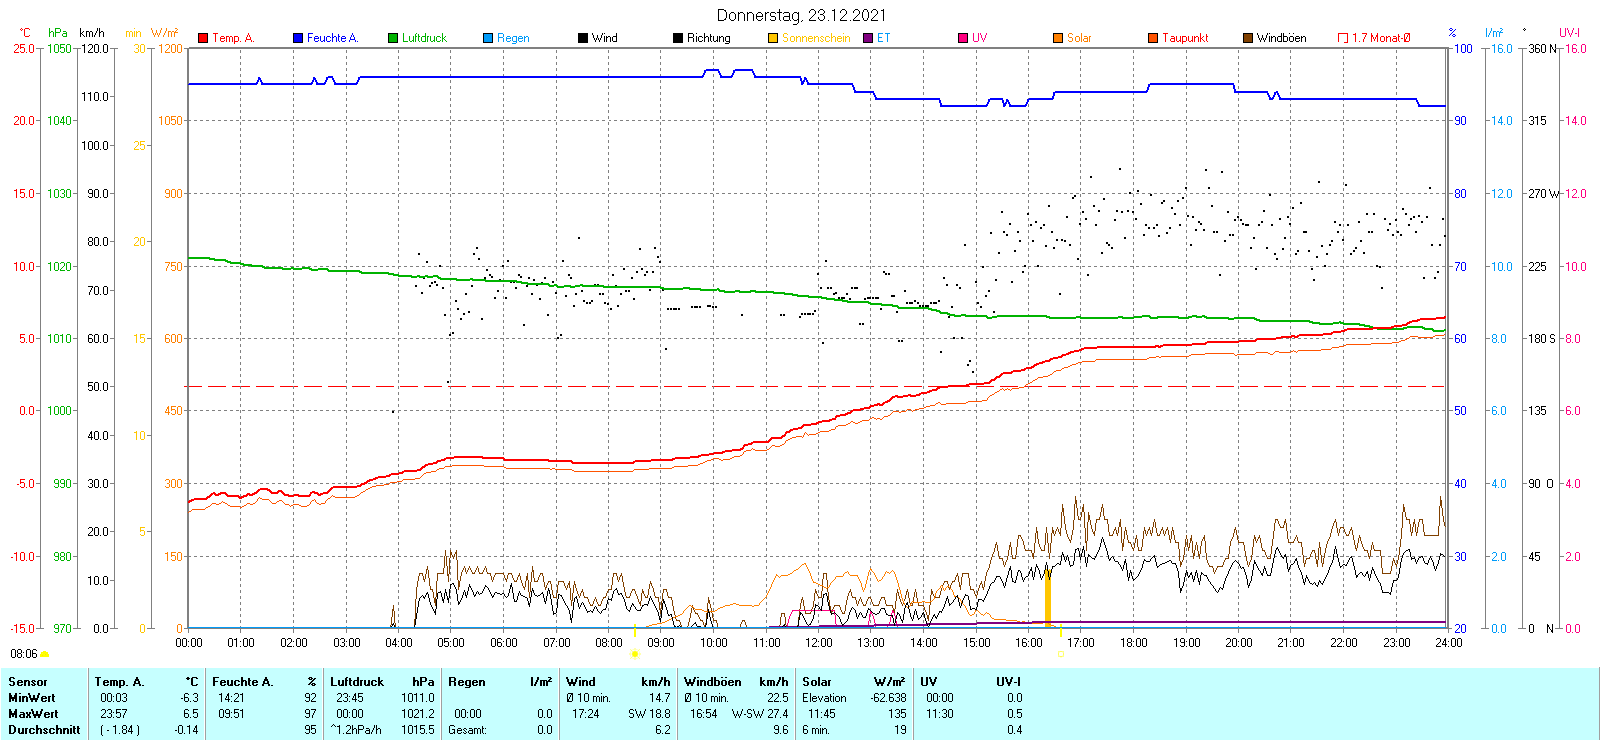1600x740 pixels.
Task: Click the minimum pressure value 1011.0
Action: (418, 698)
